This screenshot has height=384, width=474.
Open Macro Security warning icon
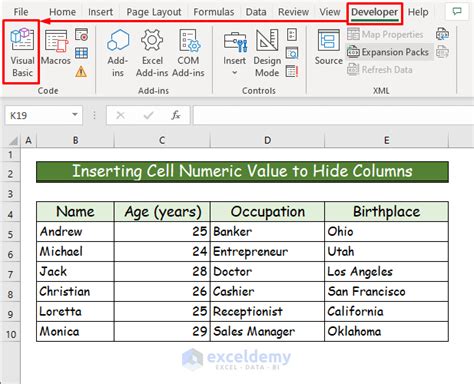pos(81,71)
